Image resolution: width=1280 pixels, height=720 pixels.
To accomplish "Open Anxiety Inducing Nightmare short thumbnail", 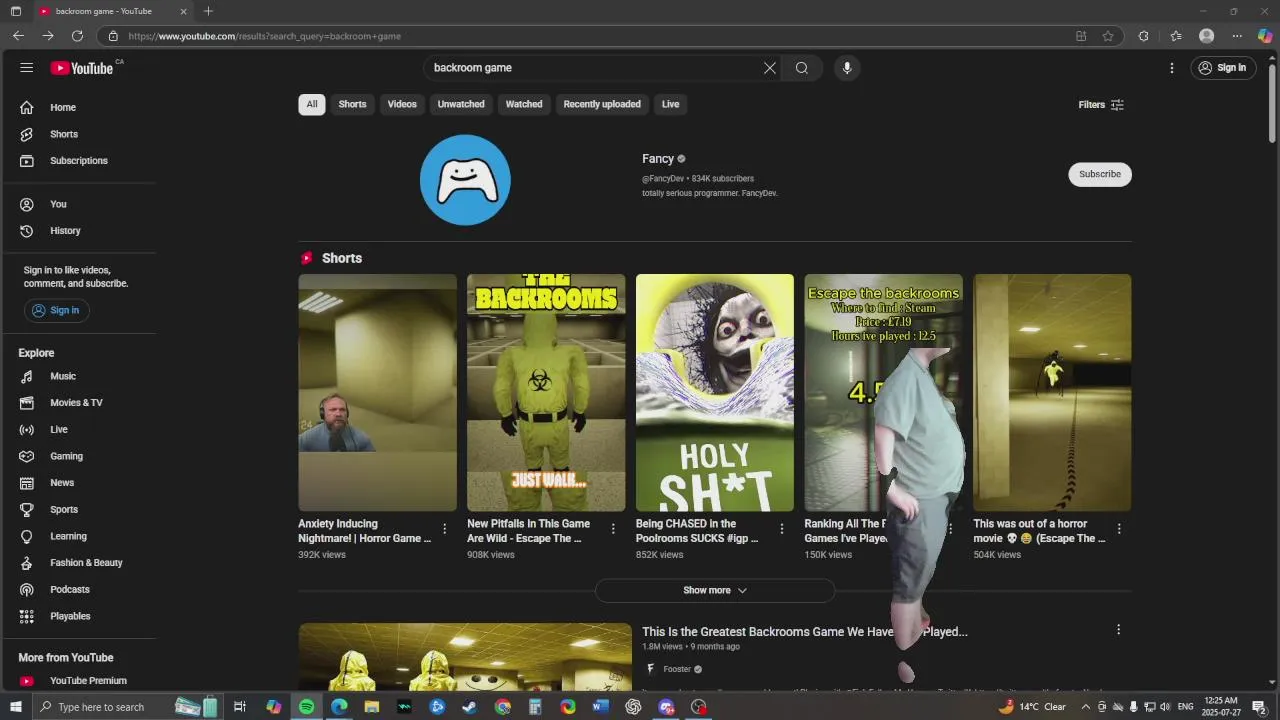I will click(377, 393).
